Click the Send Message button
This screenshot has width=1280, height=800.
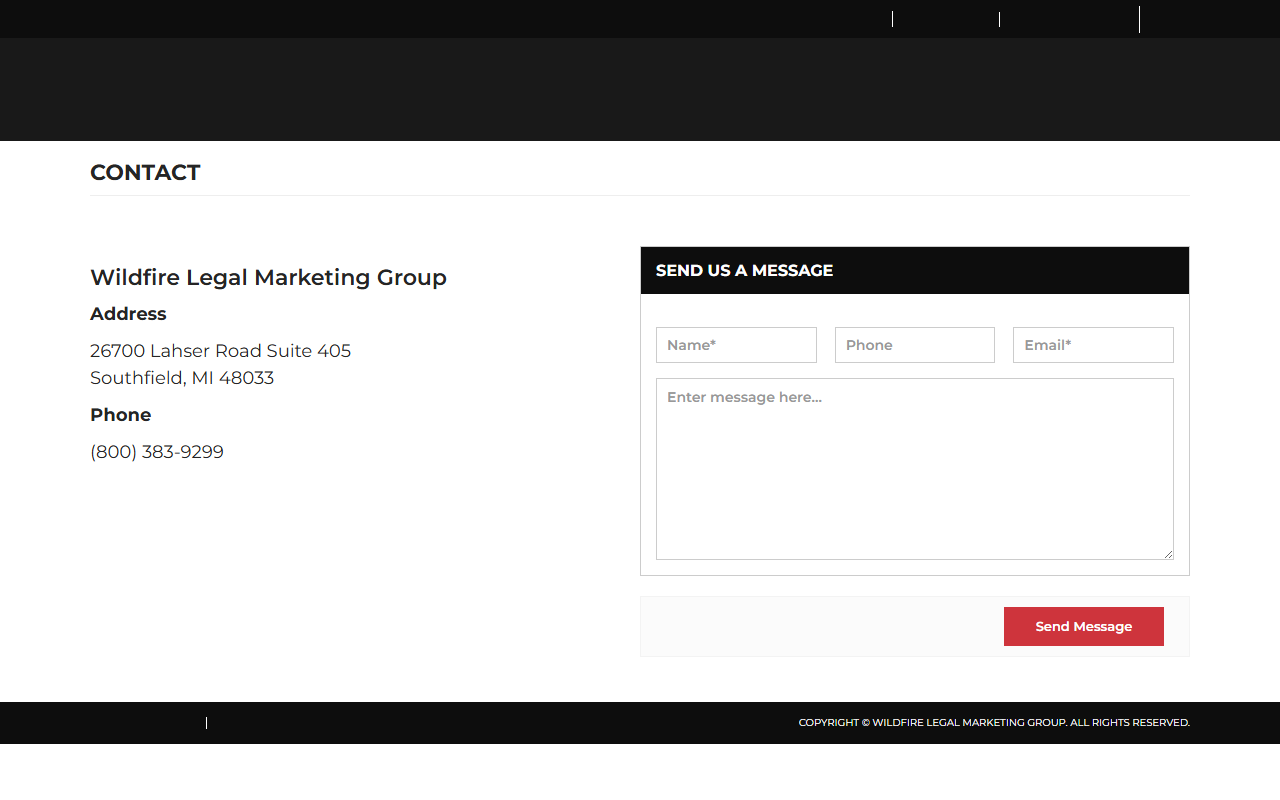click(1084, 626)
